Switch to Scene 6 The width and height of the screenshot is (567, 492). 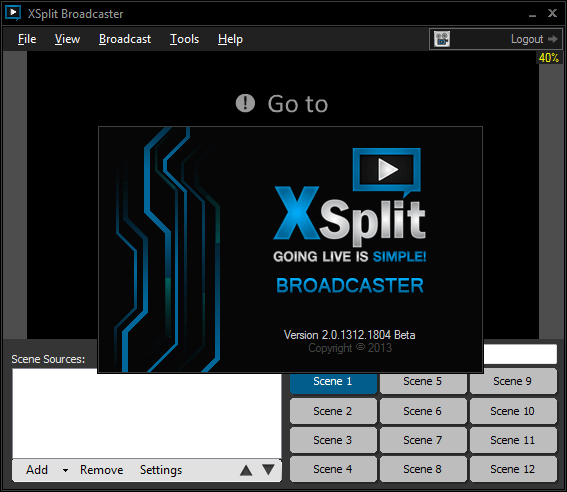tap(423, 411)
